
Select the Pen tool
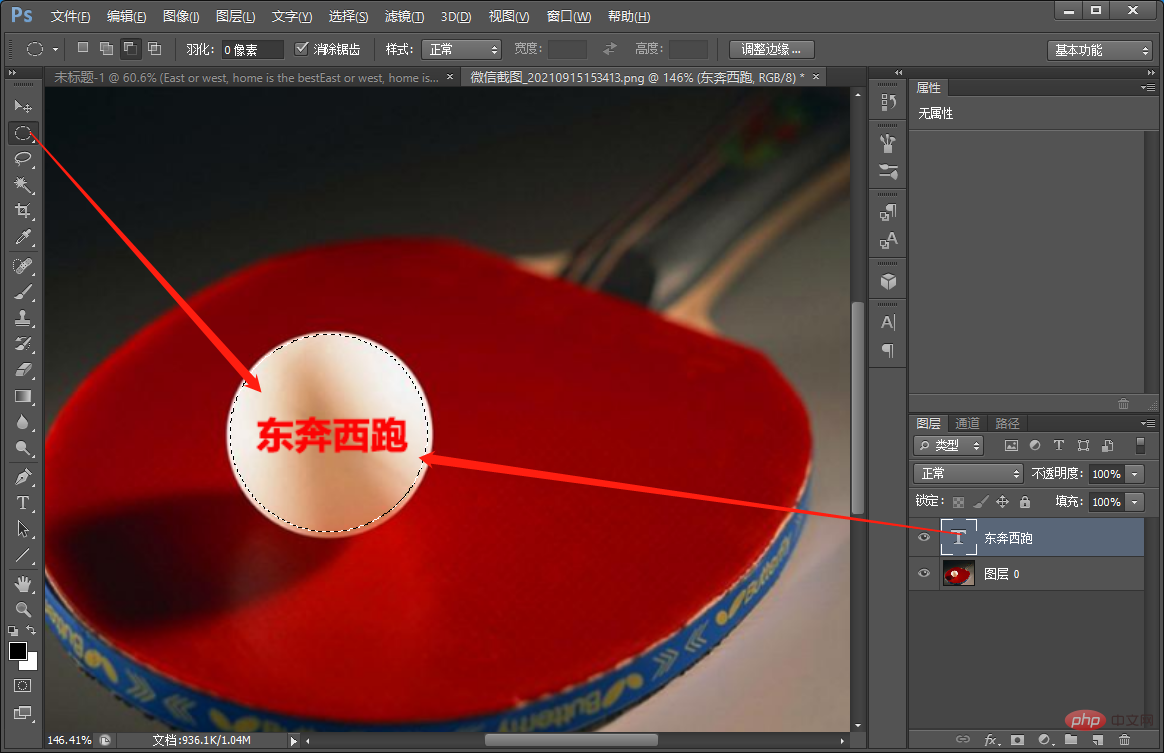[23, 477]
